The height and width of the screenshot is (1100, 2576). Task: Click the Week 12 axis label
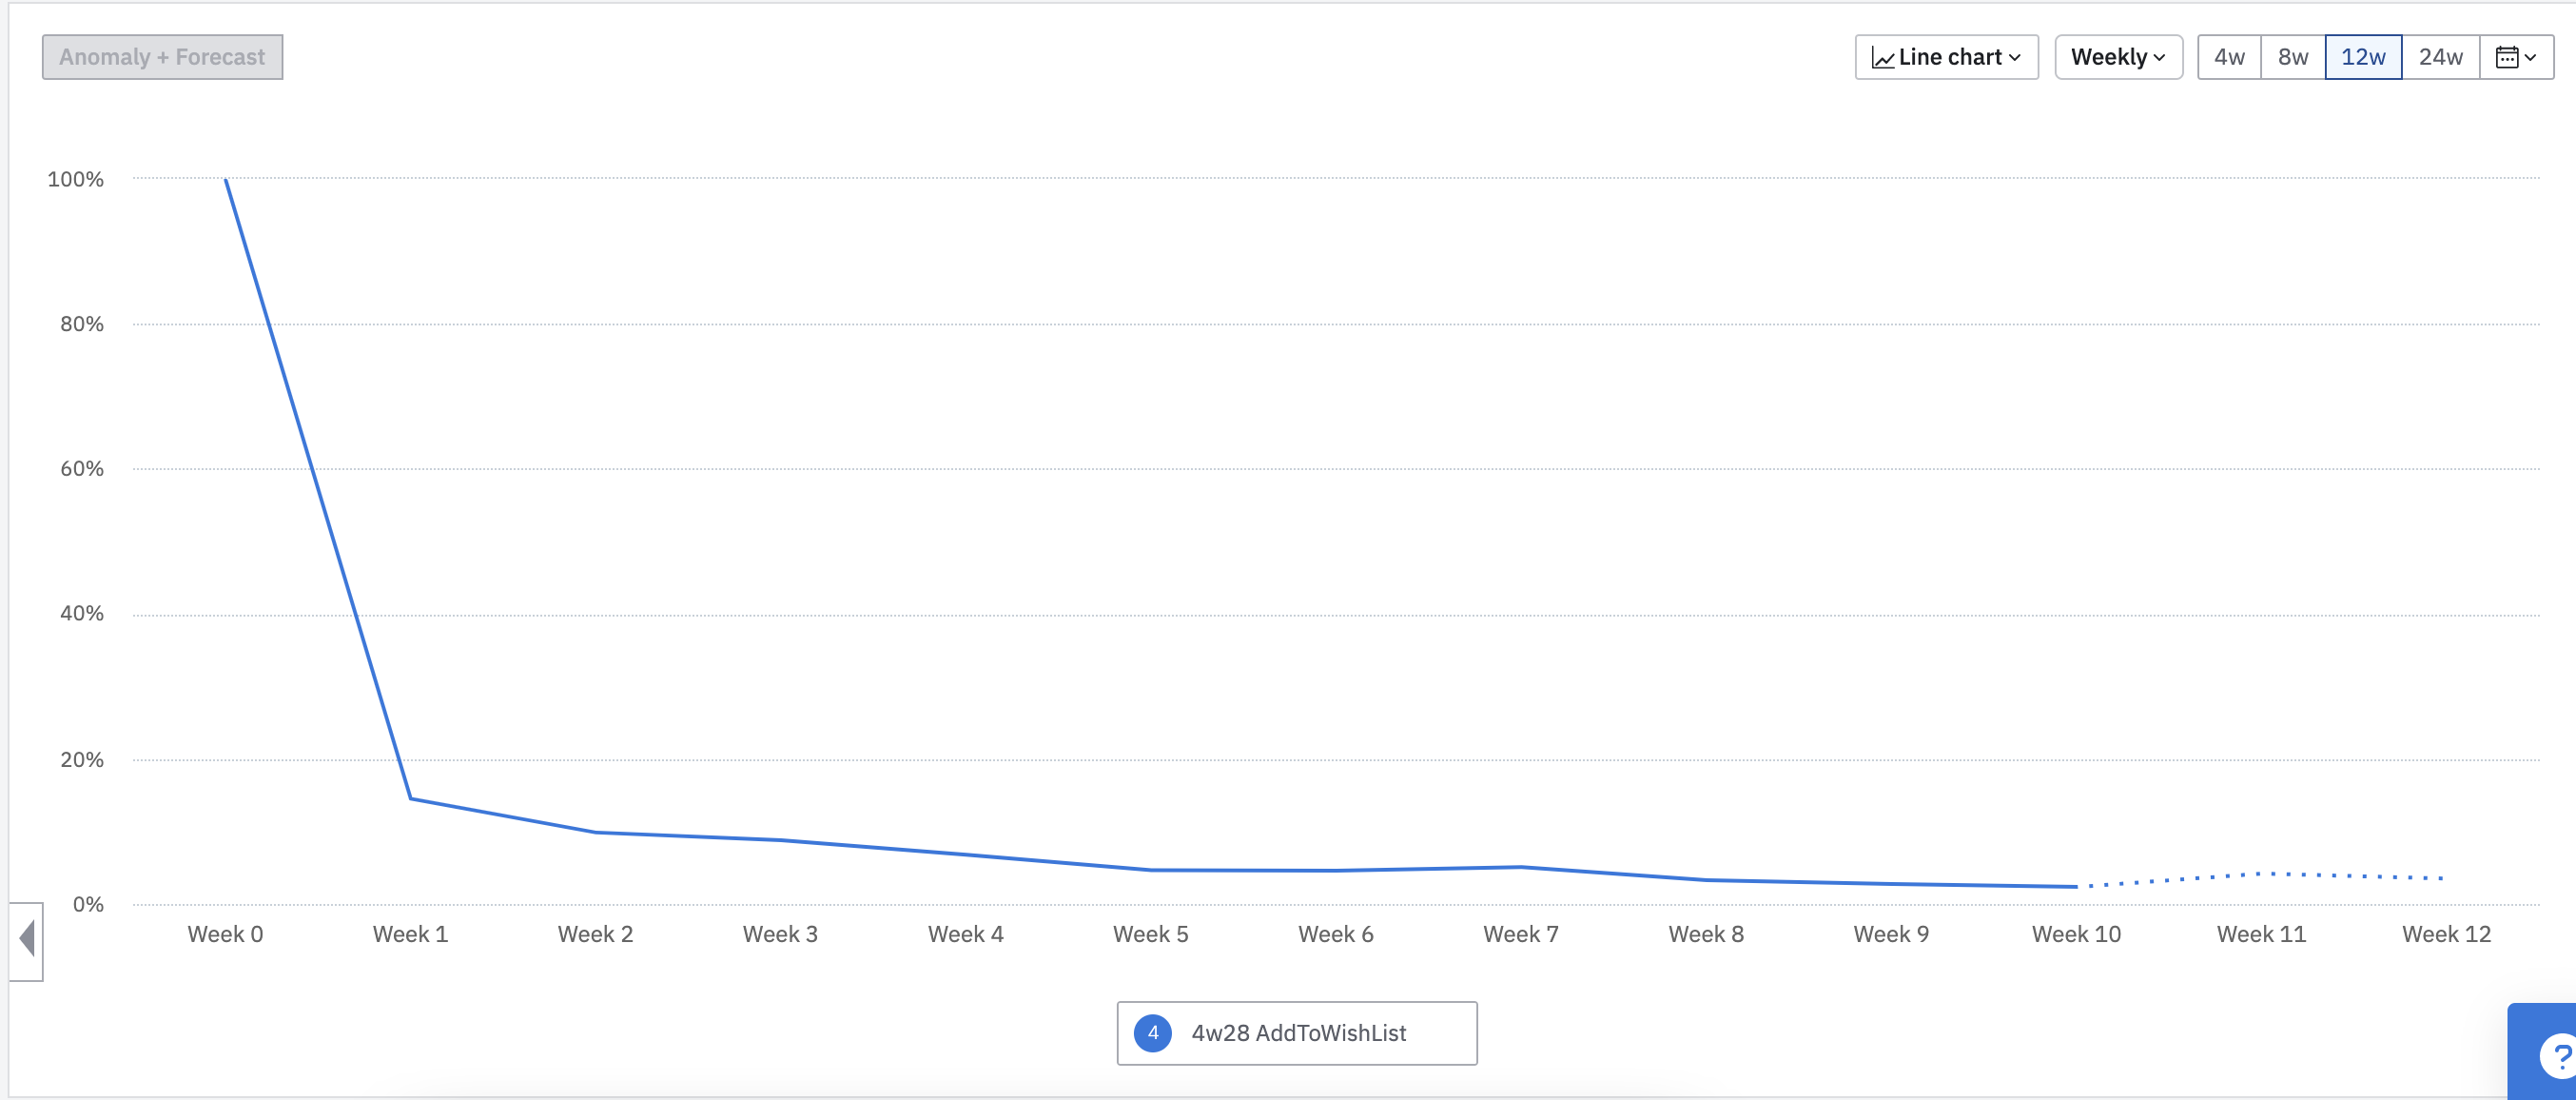pyautogui.click(x=2446, y=934)
